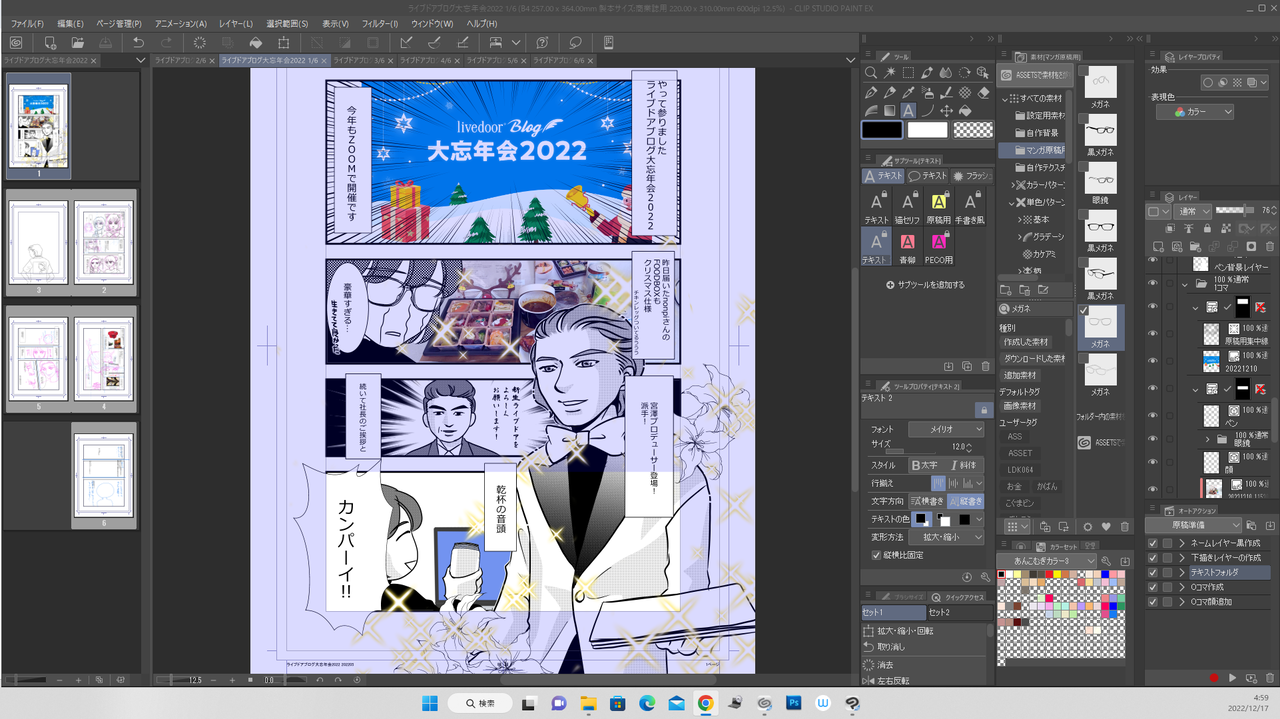1280x719 pixels.
Task: Open the 変形方法 拡大・縮小 dropdown
Action: pyautogui.click(x=945, y=537)
